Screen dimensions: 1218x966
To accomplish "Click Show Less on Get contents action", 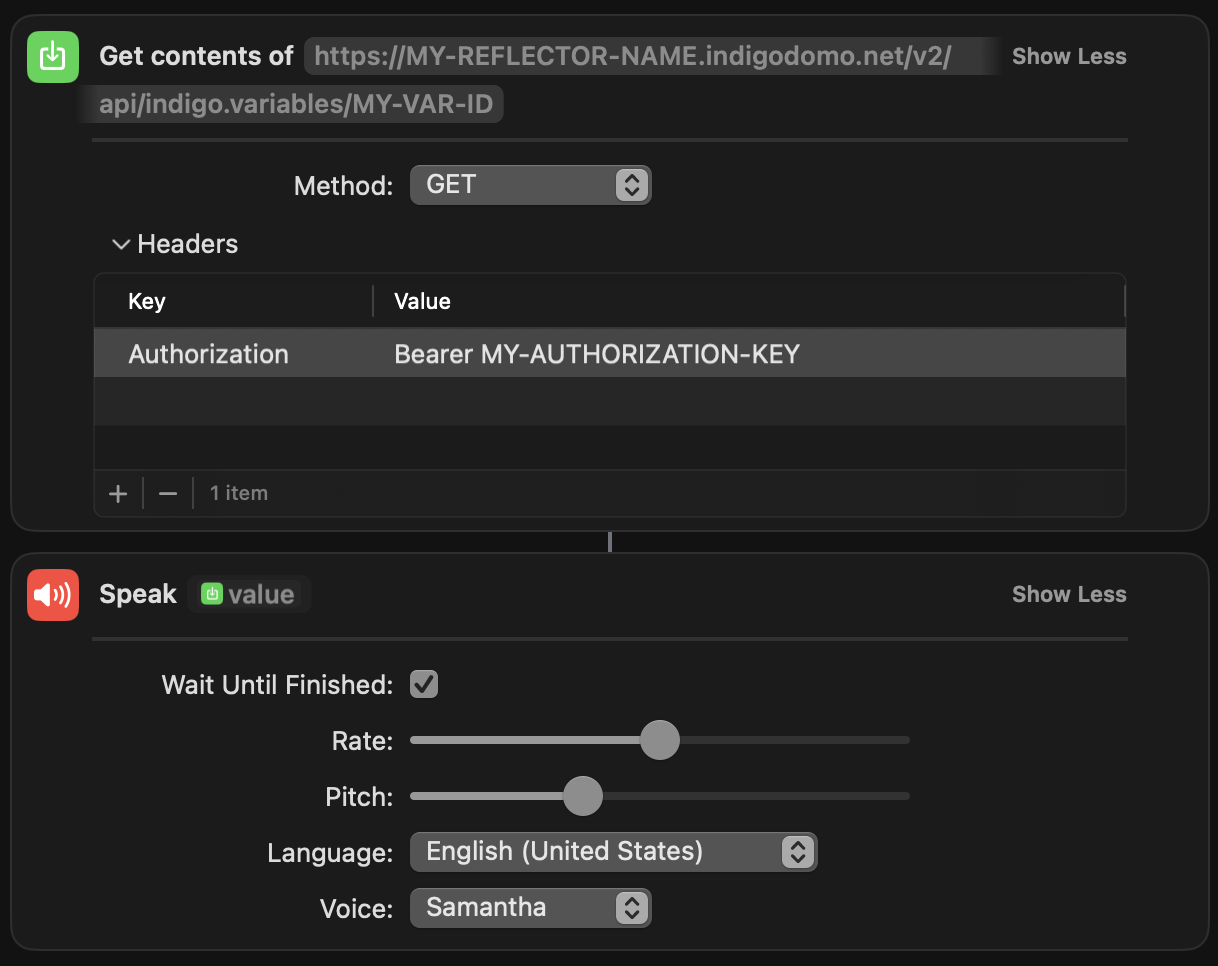I will pos(1069,56).
